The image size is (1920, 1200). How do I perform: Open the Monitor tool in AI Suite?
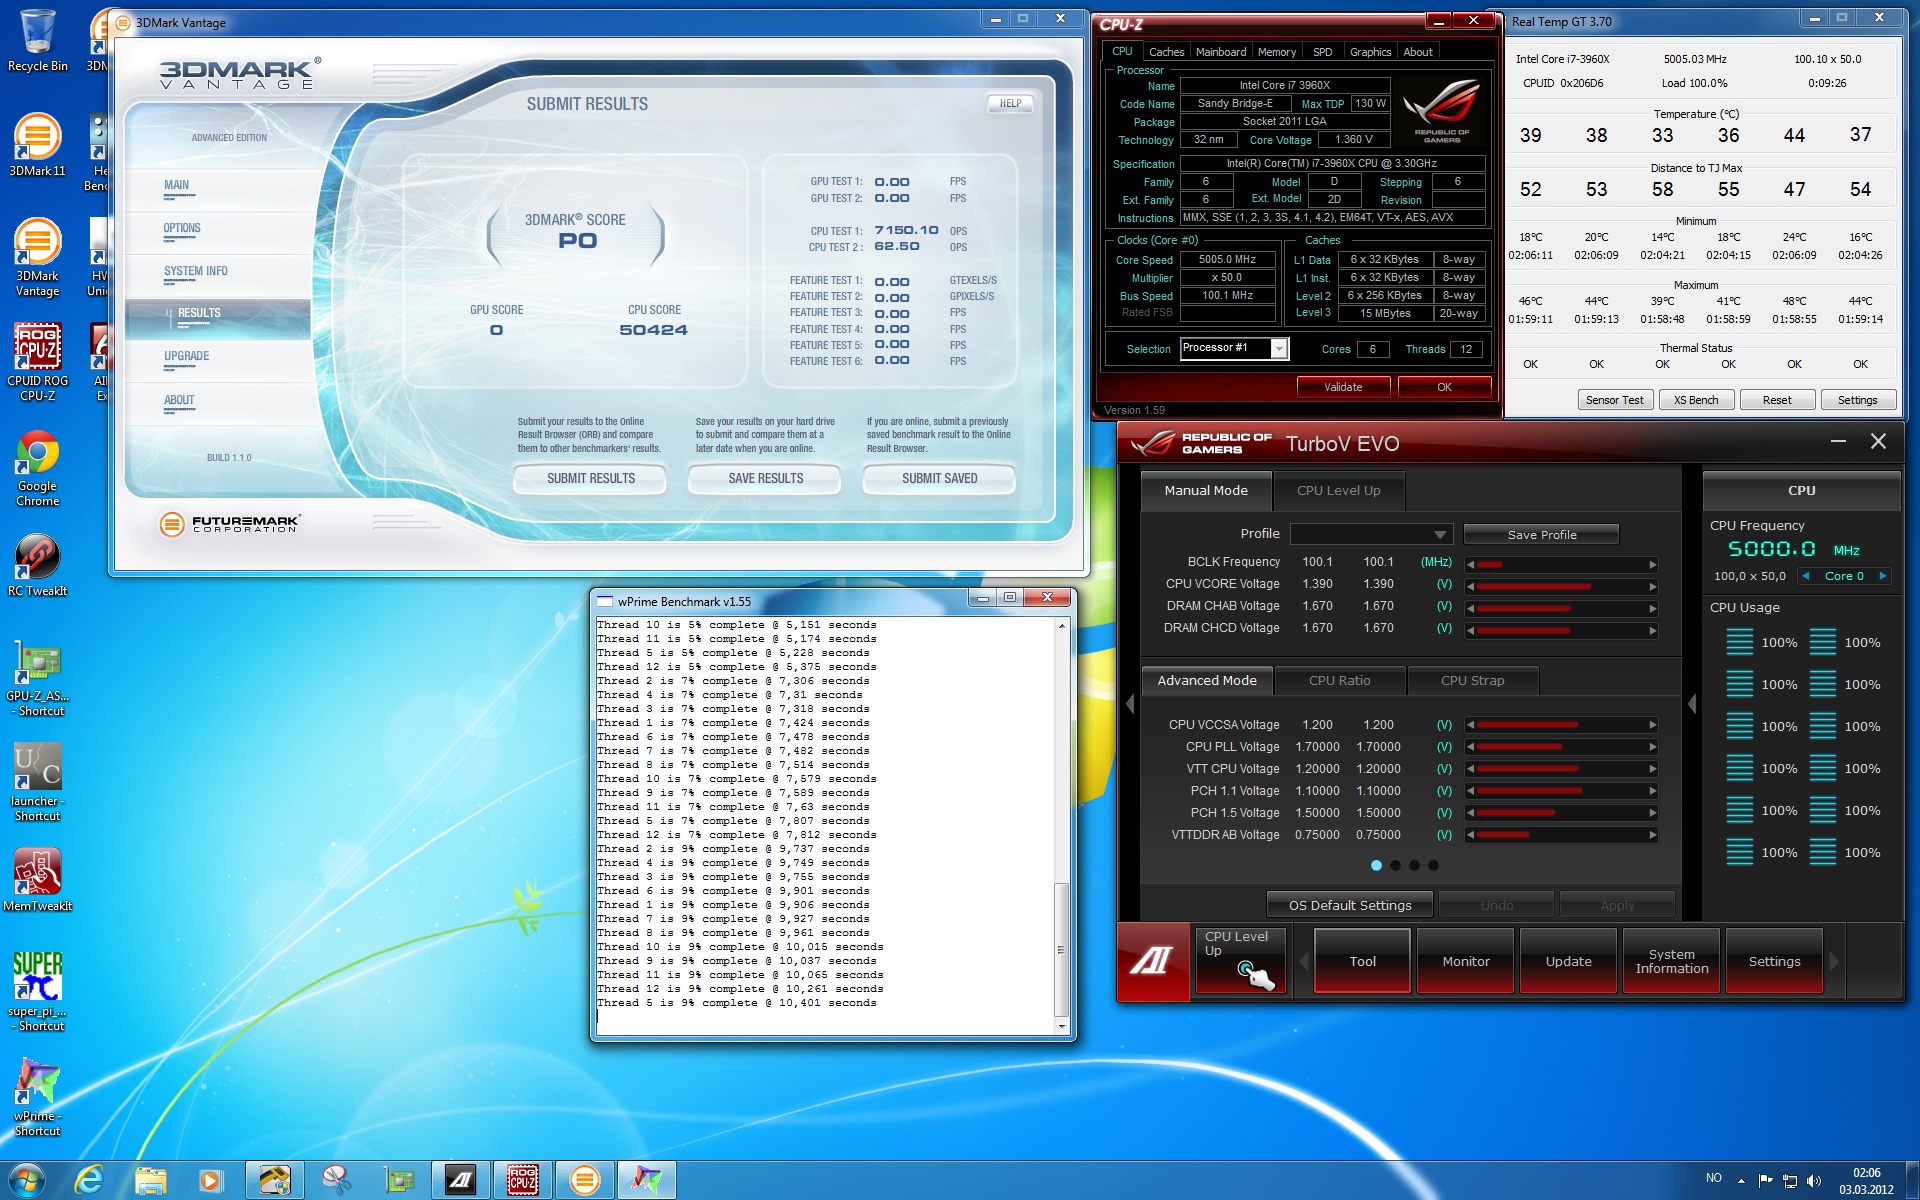coord(1465,961)
